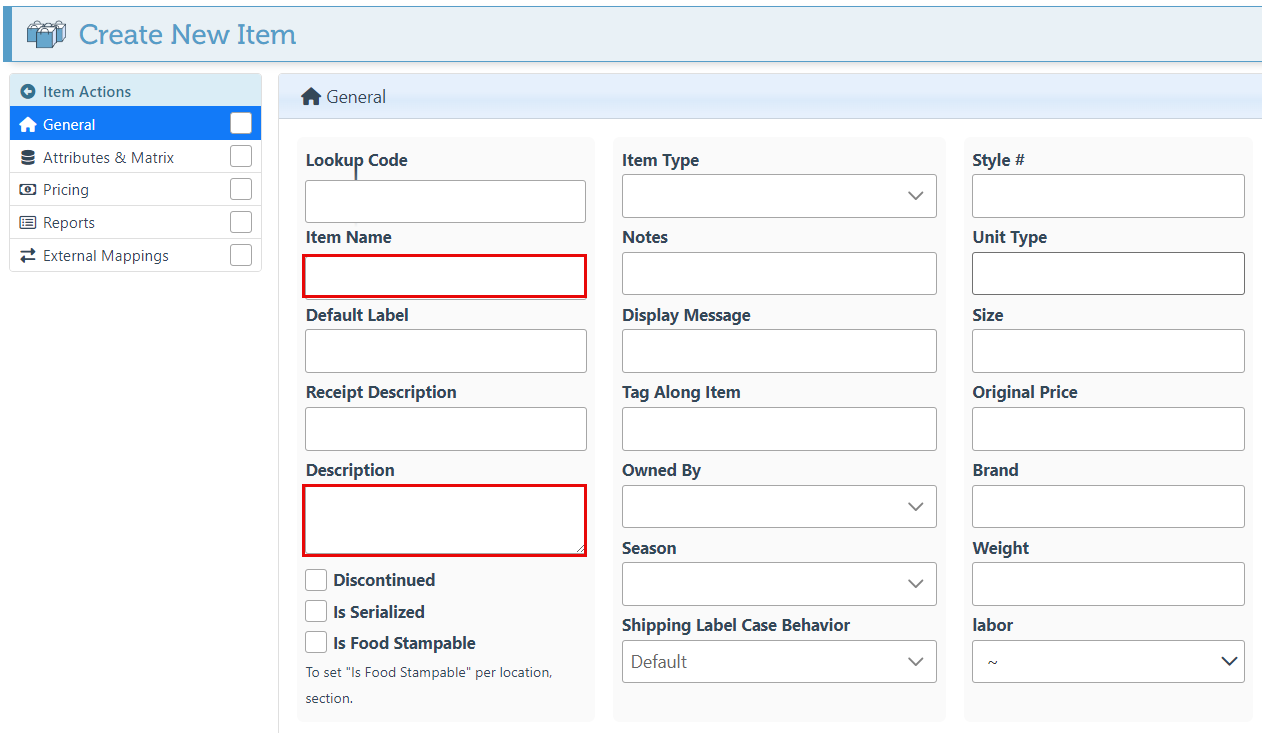Tick the checkbox on the Reports row
This screenshot has width=1262, height=733.
[x=241, y=222]
